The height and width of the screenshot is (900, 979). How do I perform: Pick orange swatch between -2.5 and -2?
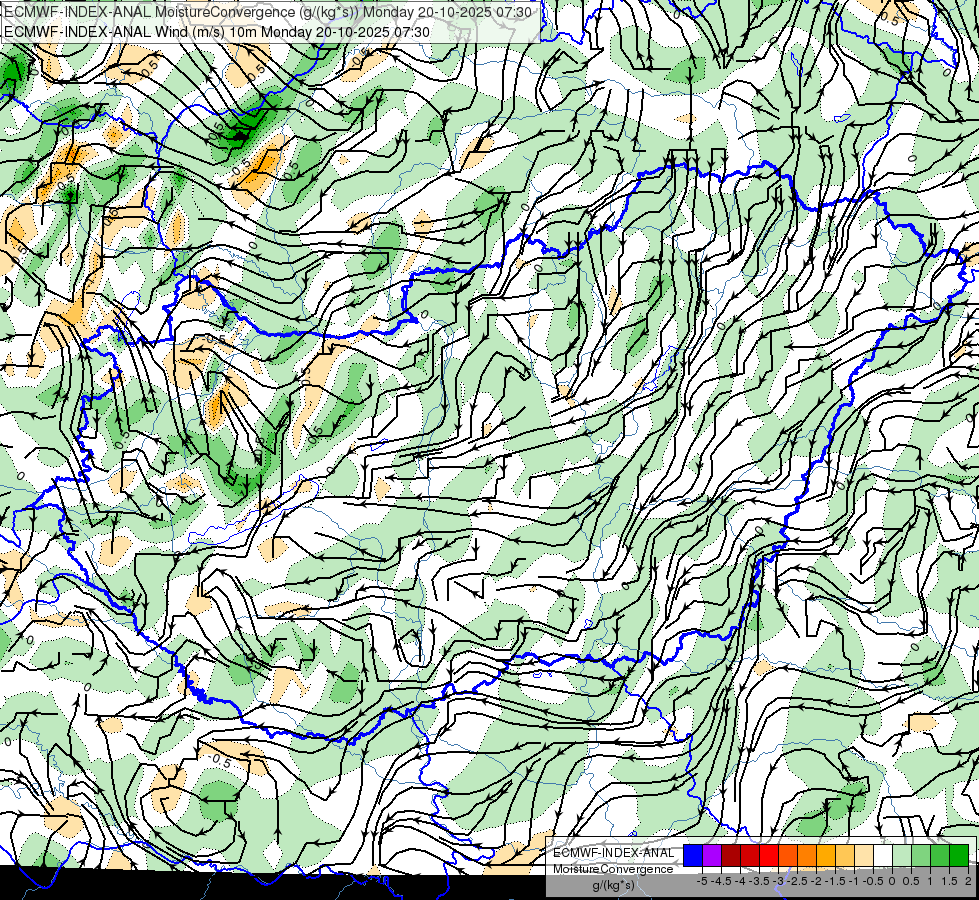807,855
